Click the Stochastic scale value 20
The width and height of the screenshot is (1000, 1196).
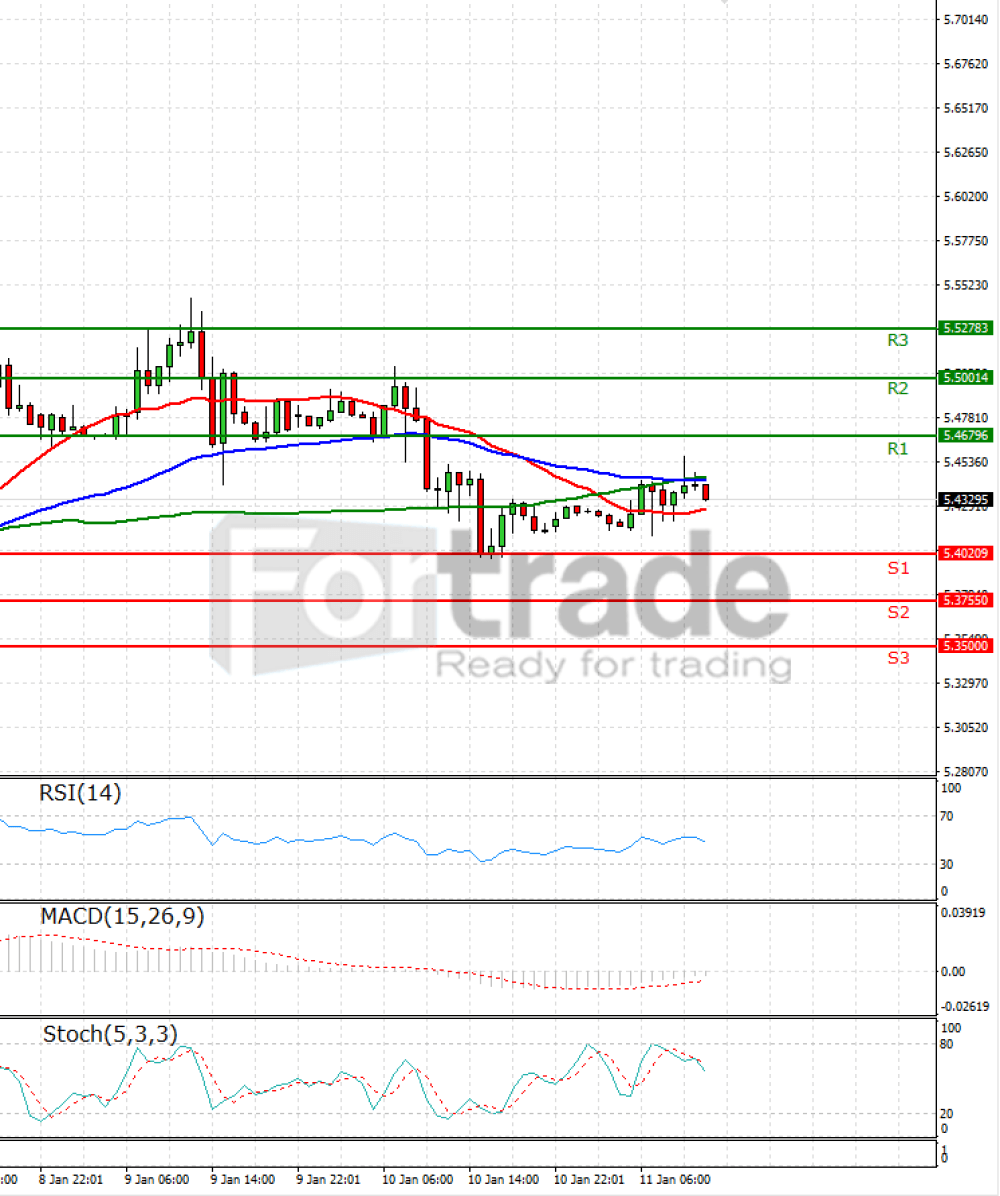point(947,1114)
